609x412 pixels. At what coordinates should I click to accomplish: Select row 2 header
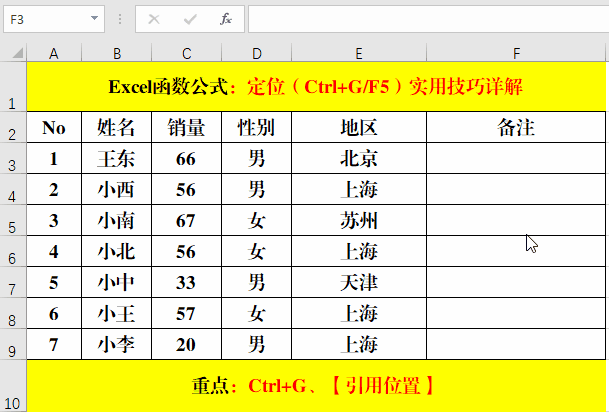[x=13, y=127]
